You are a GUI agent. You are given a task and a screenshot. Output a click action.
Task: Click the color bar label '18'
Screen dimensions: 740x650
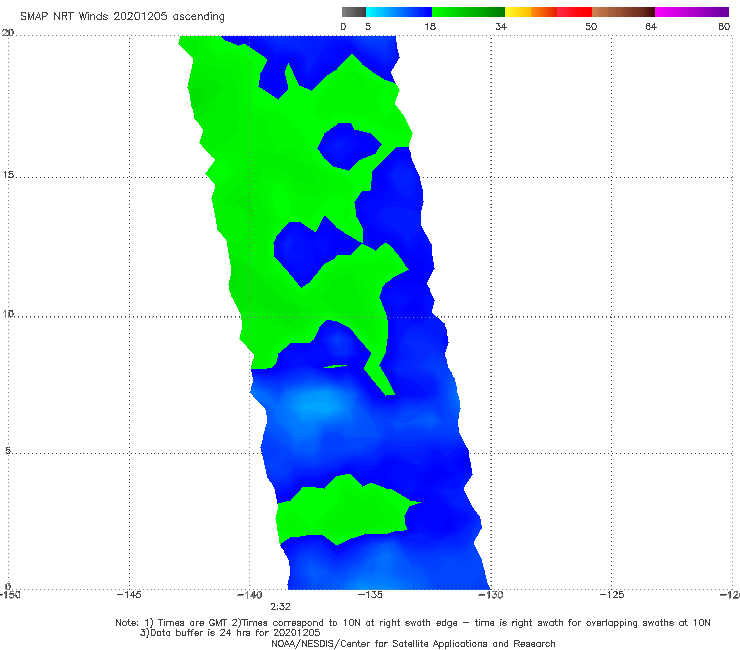(430, 26)
